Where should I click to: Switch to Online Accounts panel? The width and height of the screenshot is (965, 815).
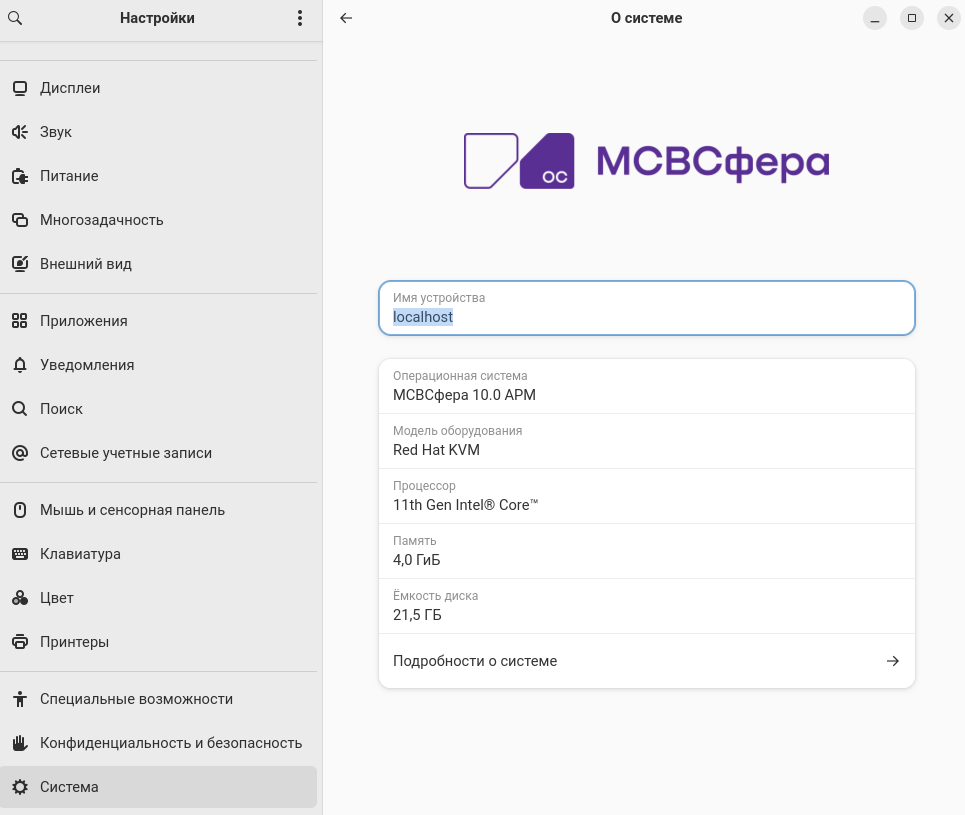point(126,453)
